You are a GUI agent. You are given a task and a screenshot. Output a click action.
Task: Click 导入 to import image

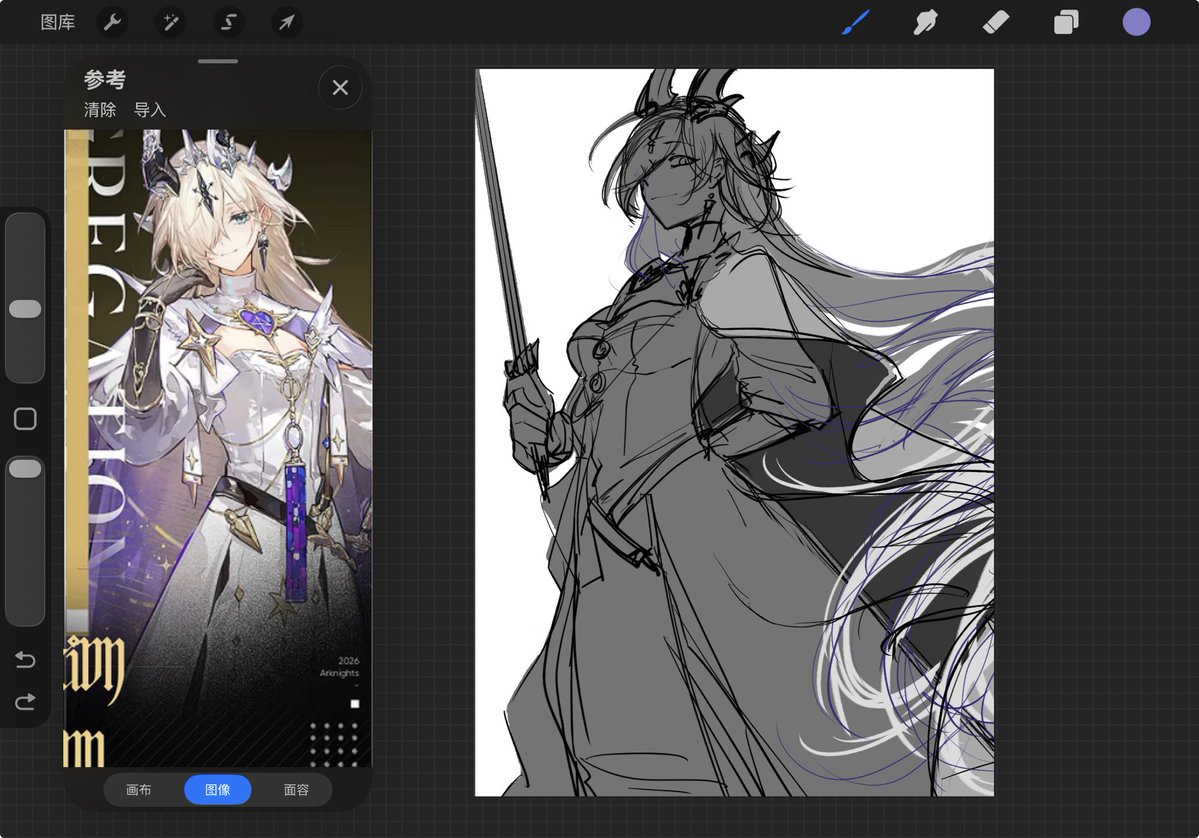[x=150, y=110]
